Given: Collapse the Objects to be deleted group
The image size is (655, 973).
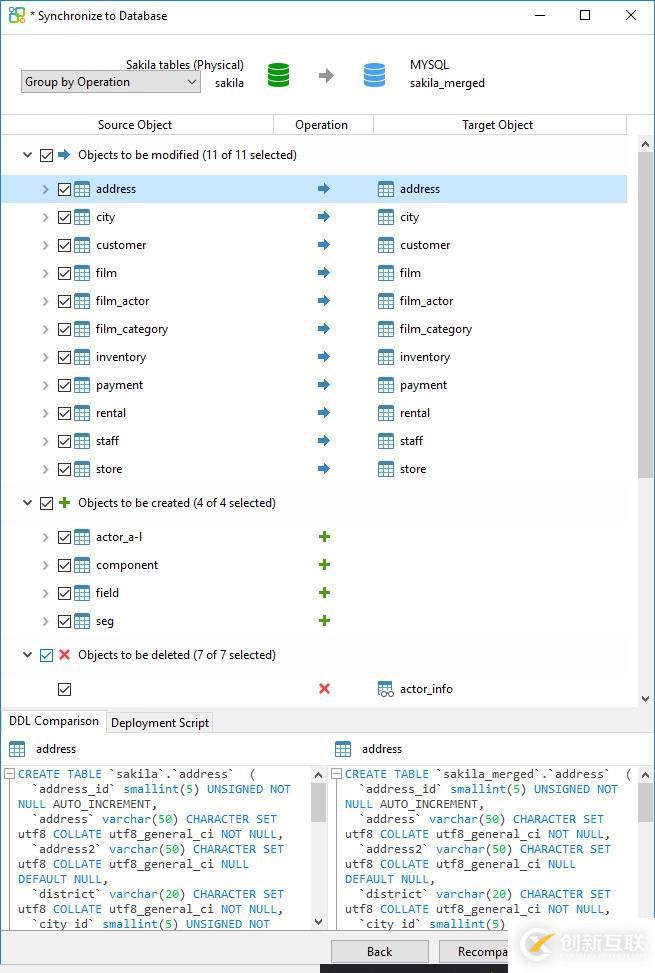Looking at the screenshot, I should pyautogui.click(x=27, y=655).
